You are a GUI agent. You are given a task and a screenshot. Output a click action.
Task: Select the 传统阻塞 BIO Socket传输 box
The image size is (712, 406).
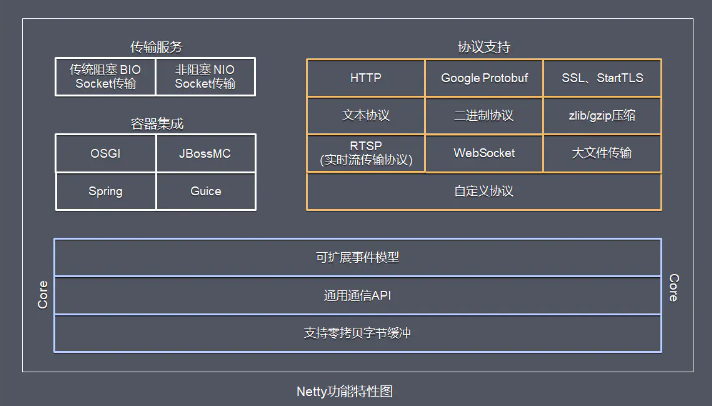(105, 77)
